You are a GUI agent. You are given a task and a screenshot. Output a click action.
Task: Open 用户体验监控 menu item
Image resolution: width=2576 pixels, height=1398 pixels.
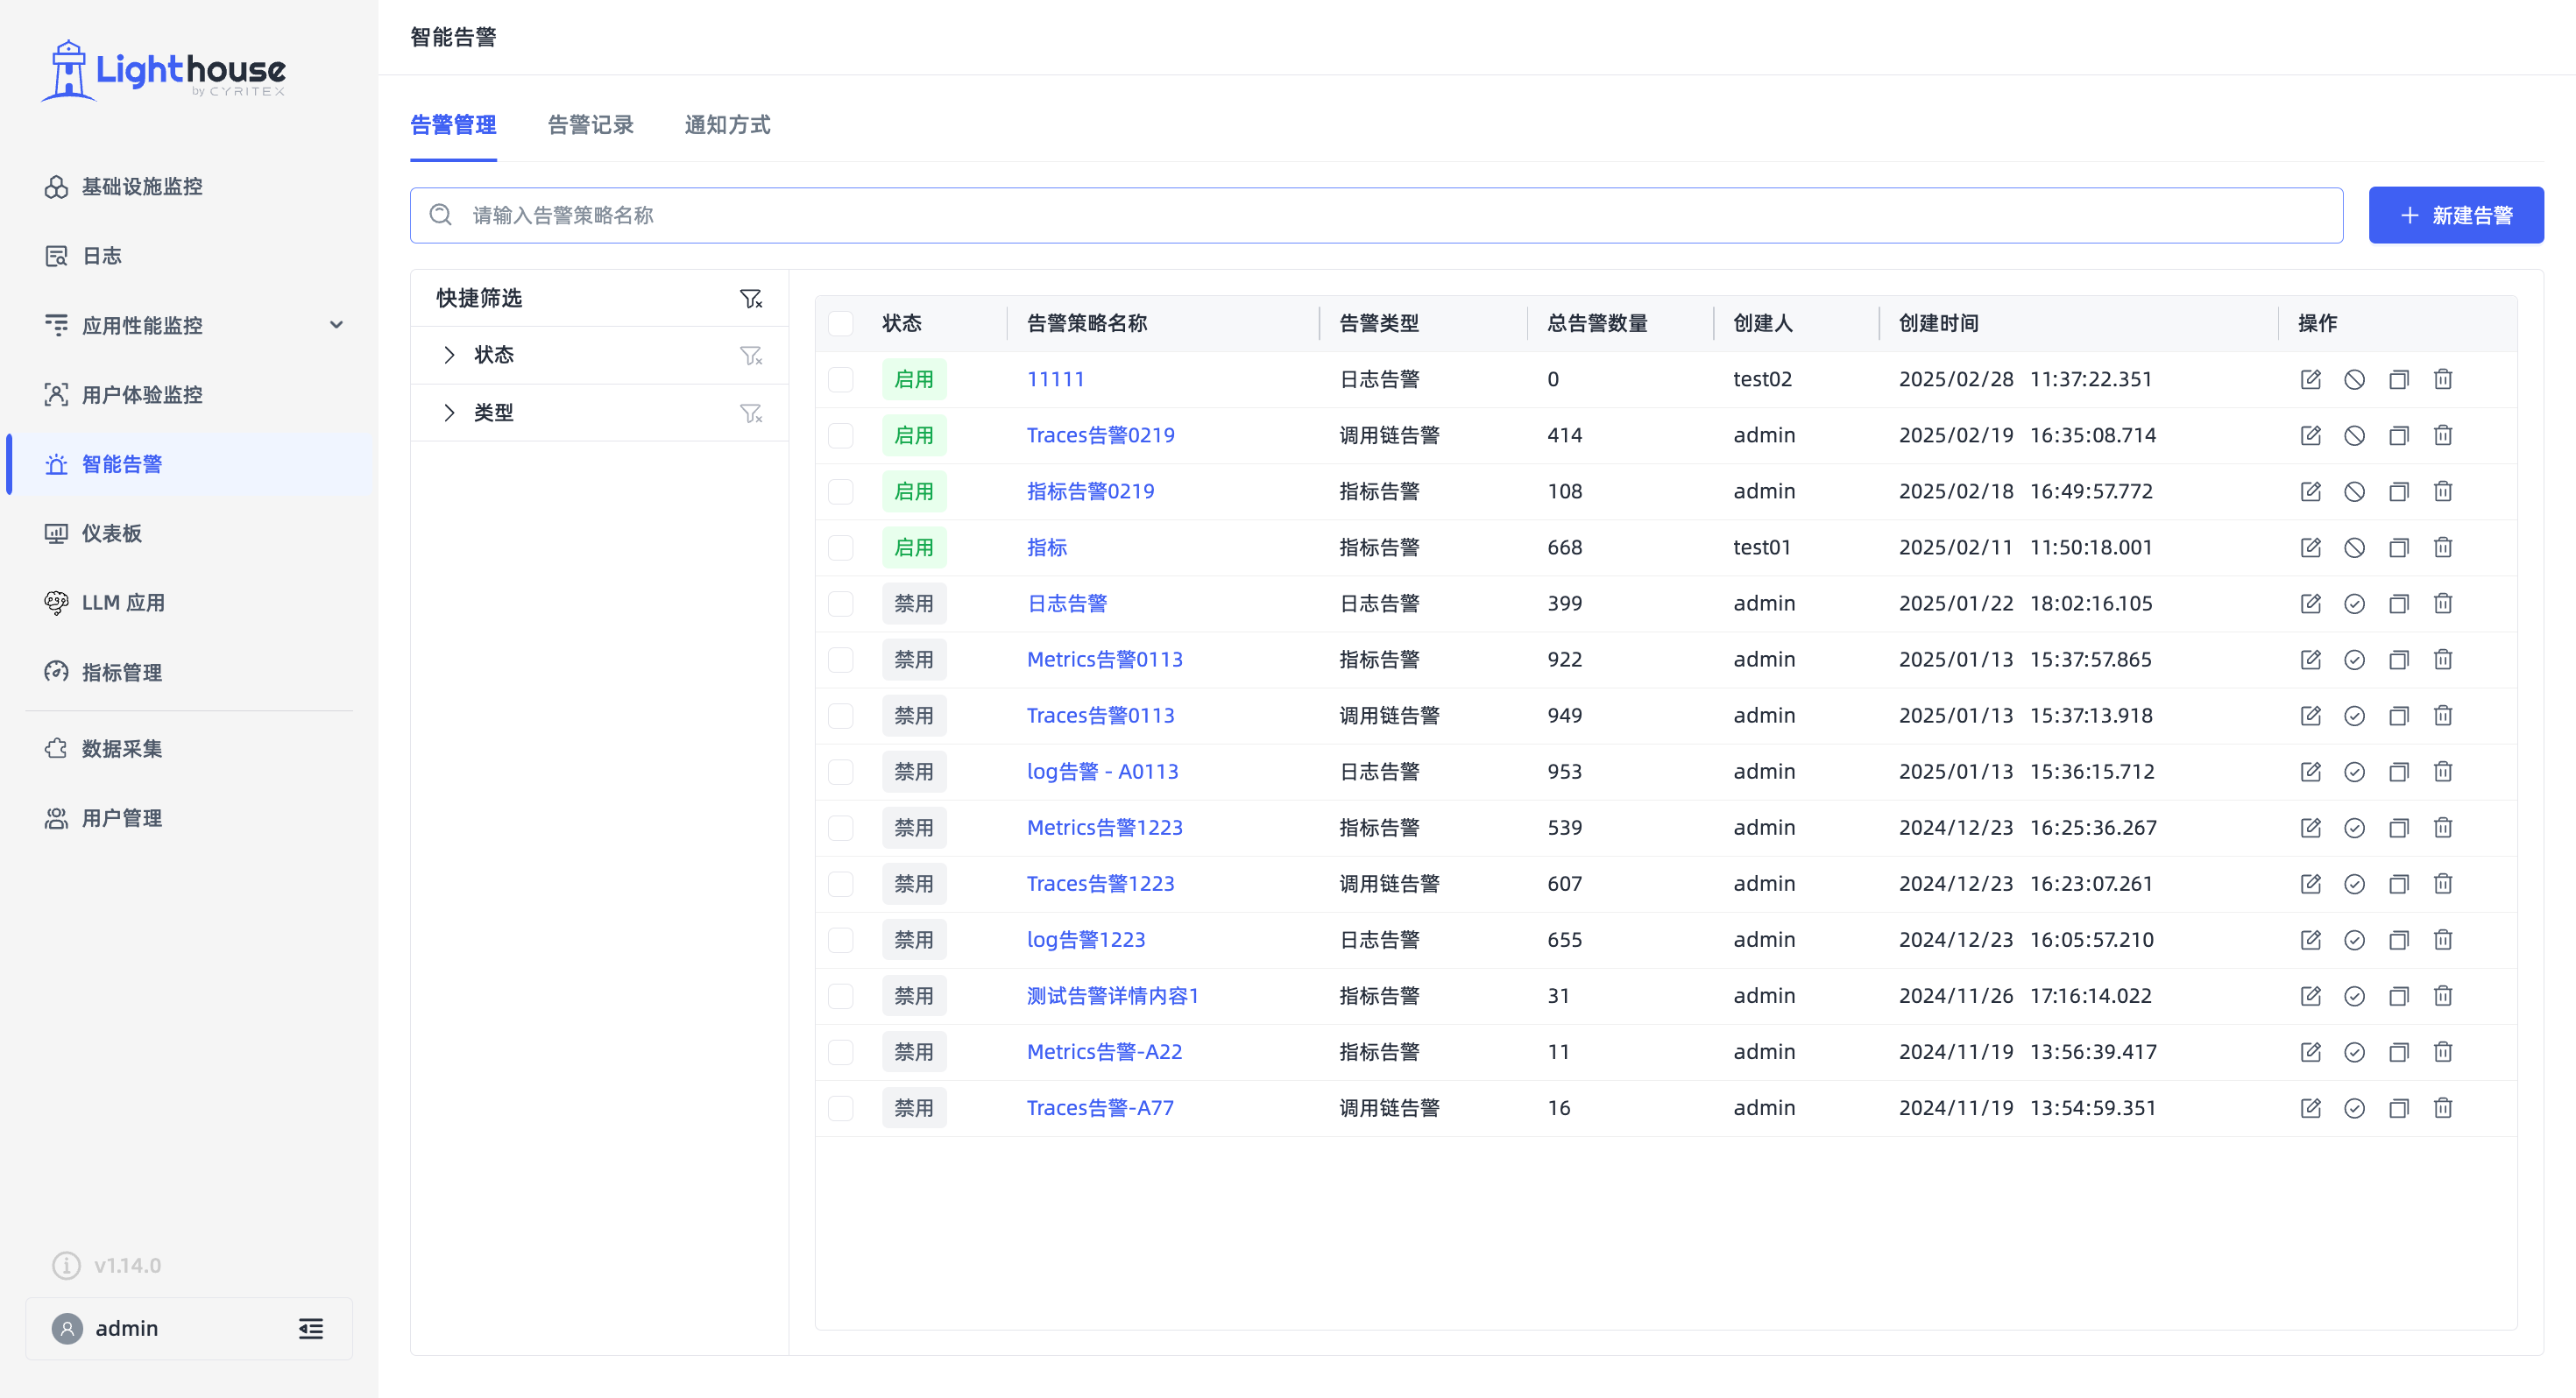tap(189, 395)
